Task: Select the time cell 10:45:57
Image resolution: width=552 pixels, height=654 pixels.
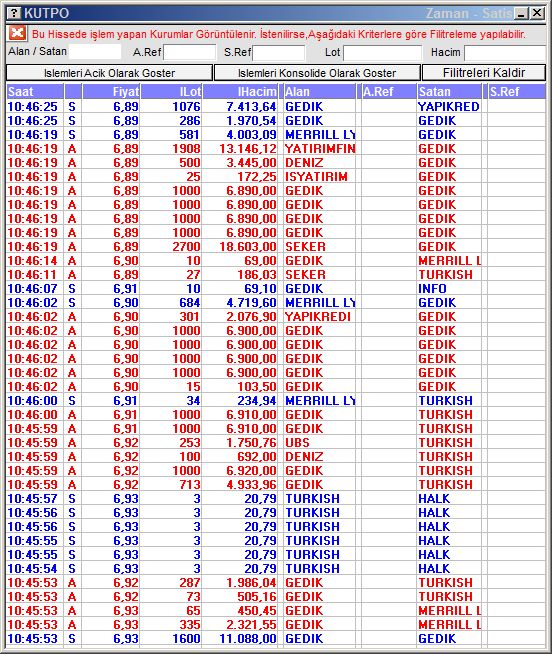Action: (x=35, y=498)
